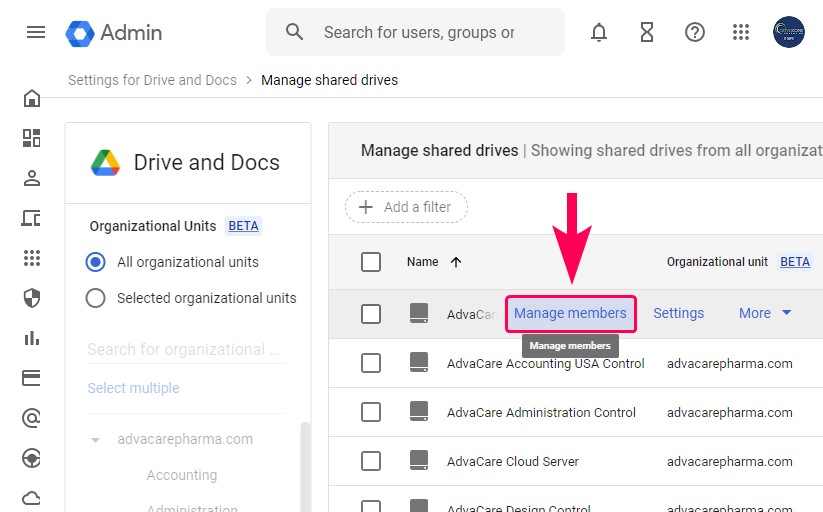Image resolution: width=823 pixels, height=512 pixels.
Task: Check the highlighted AdvaCar row checkbox
Action: click(371, 314)
